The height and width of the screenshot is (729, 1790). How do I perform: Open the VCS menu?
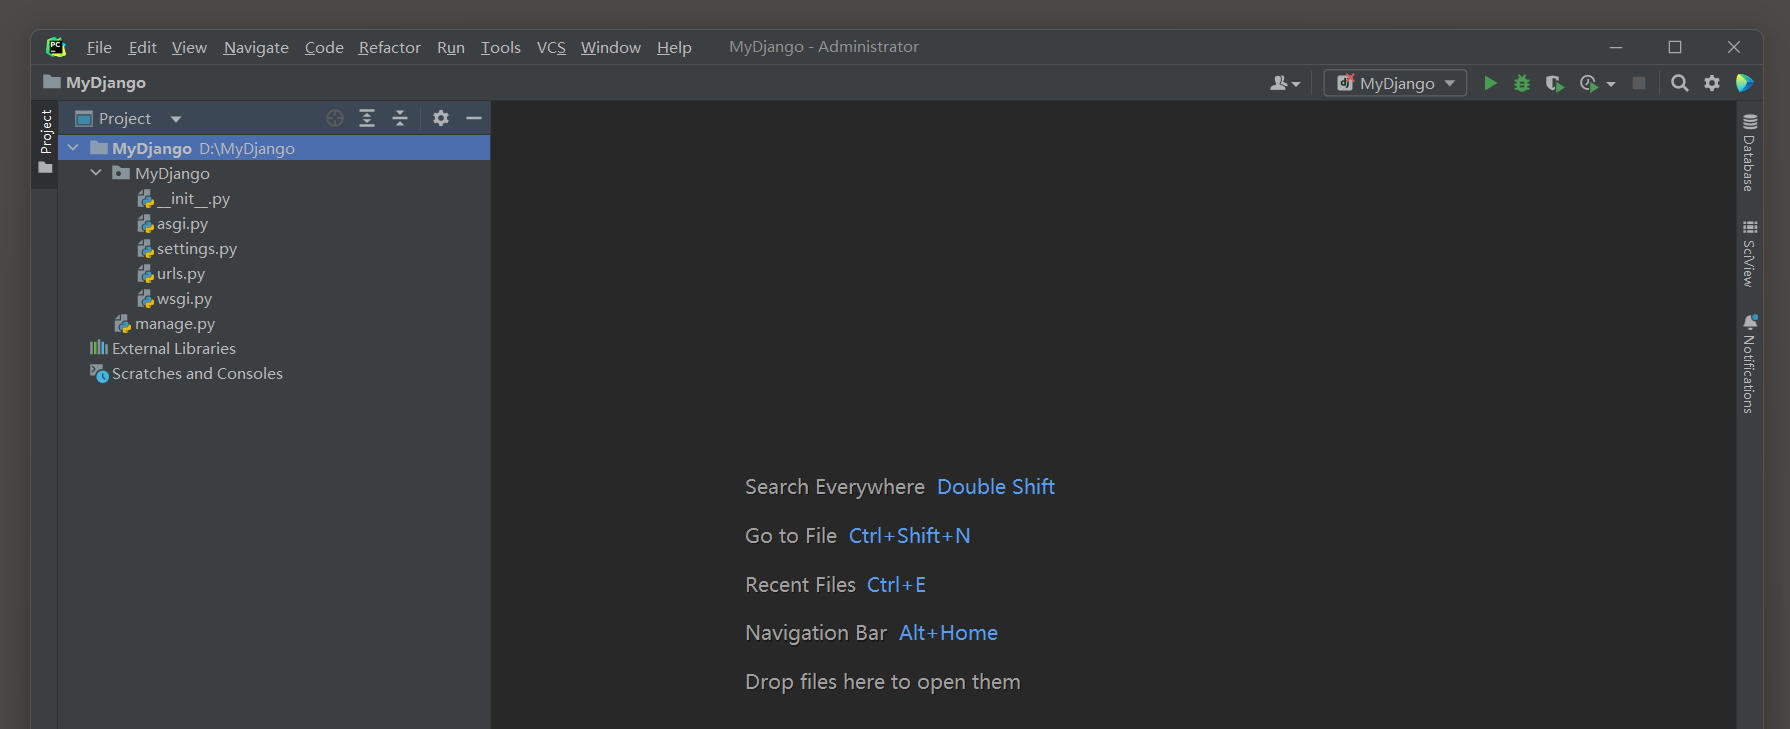pos(551,47)
